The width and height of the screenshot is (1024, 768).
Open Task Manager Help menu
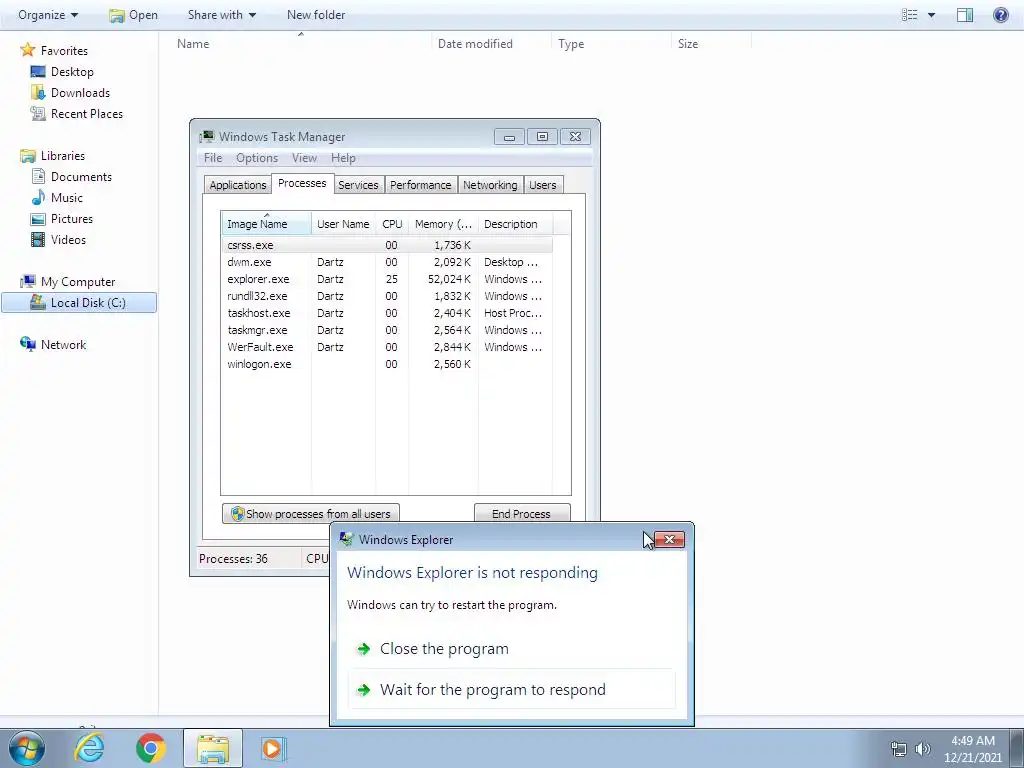point(344,158)
